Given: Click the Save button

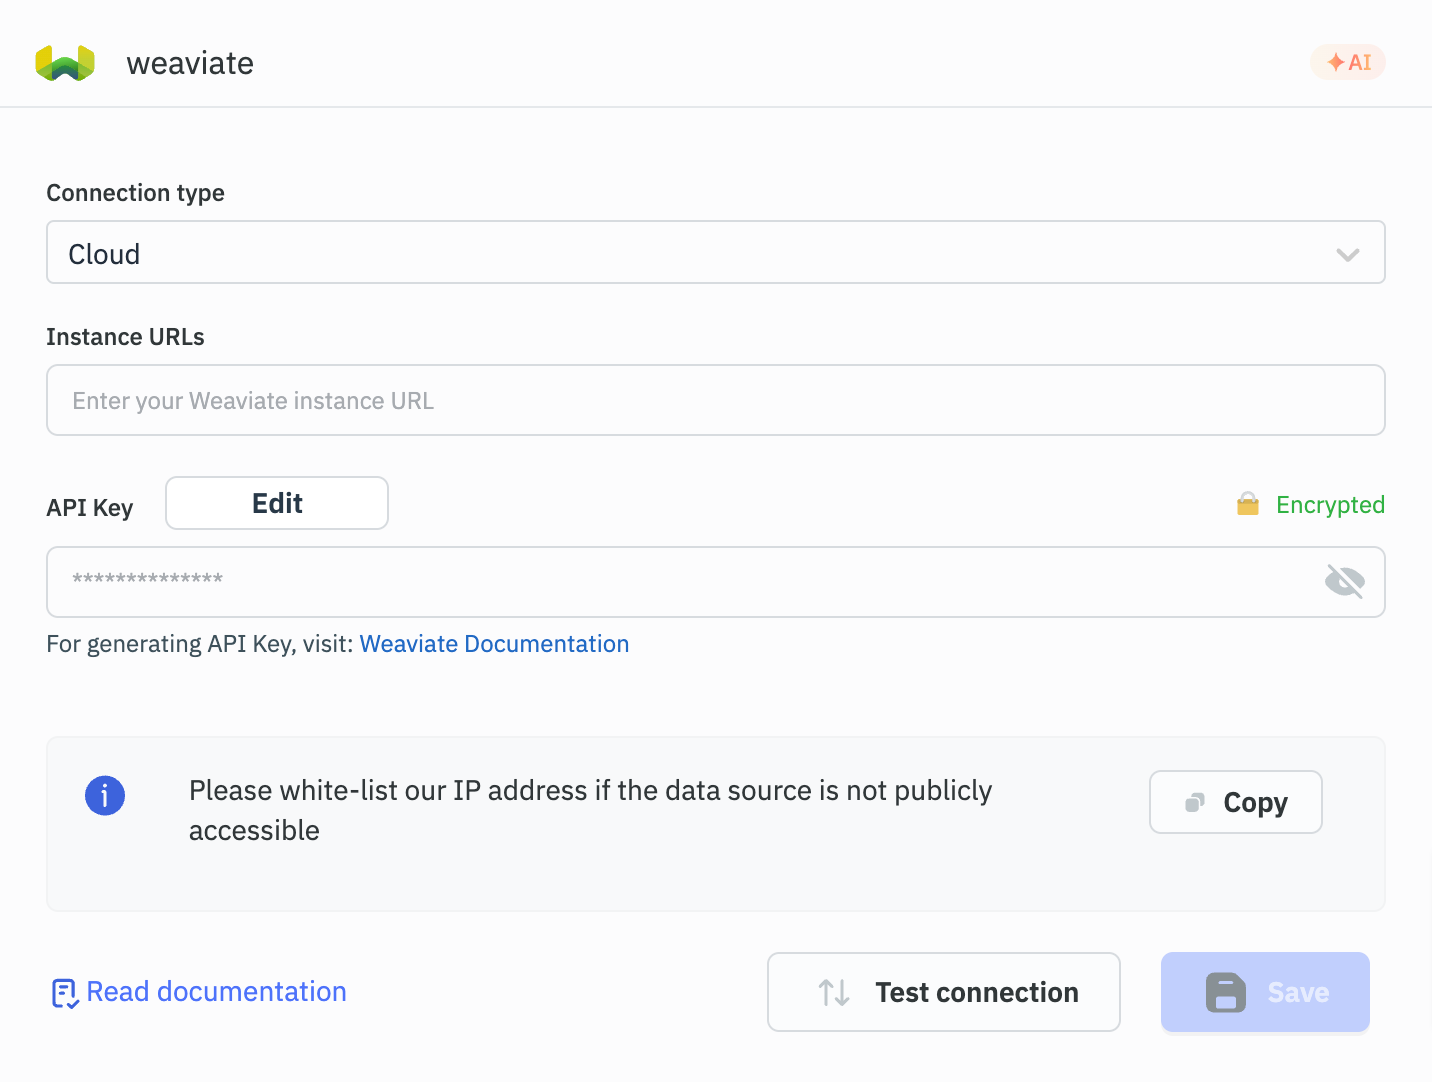Looking at the screenshot, I should pyautogui.click(x=1265, y=992).
